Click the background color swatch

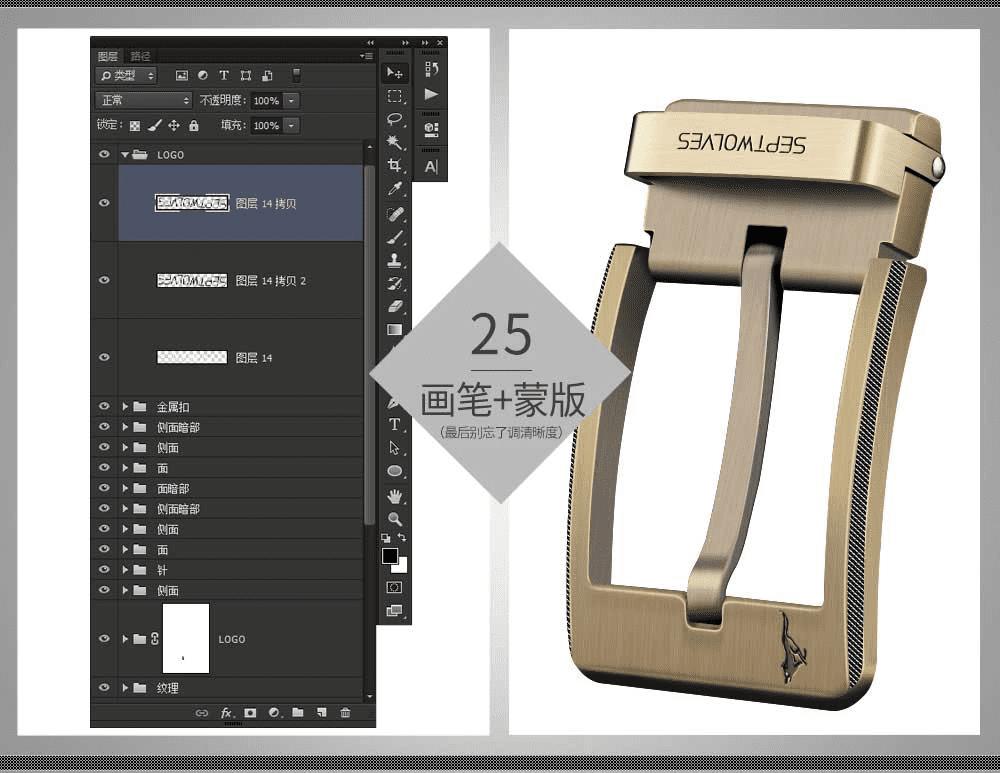pos(402,566)
